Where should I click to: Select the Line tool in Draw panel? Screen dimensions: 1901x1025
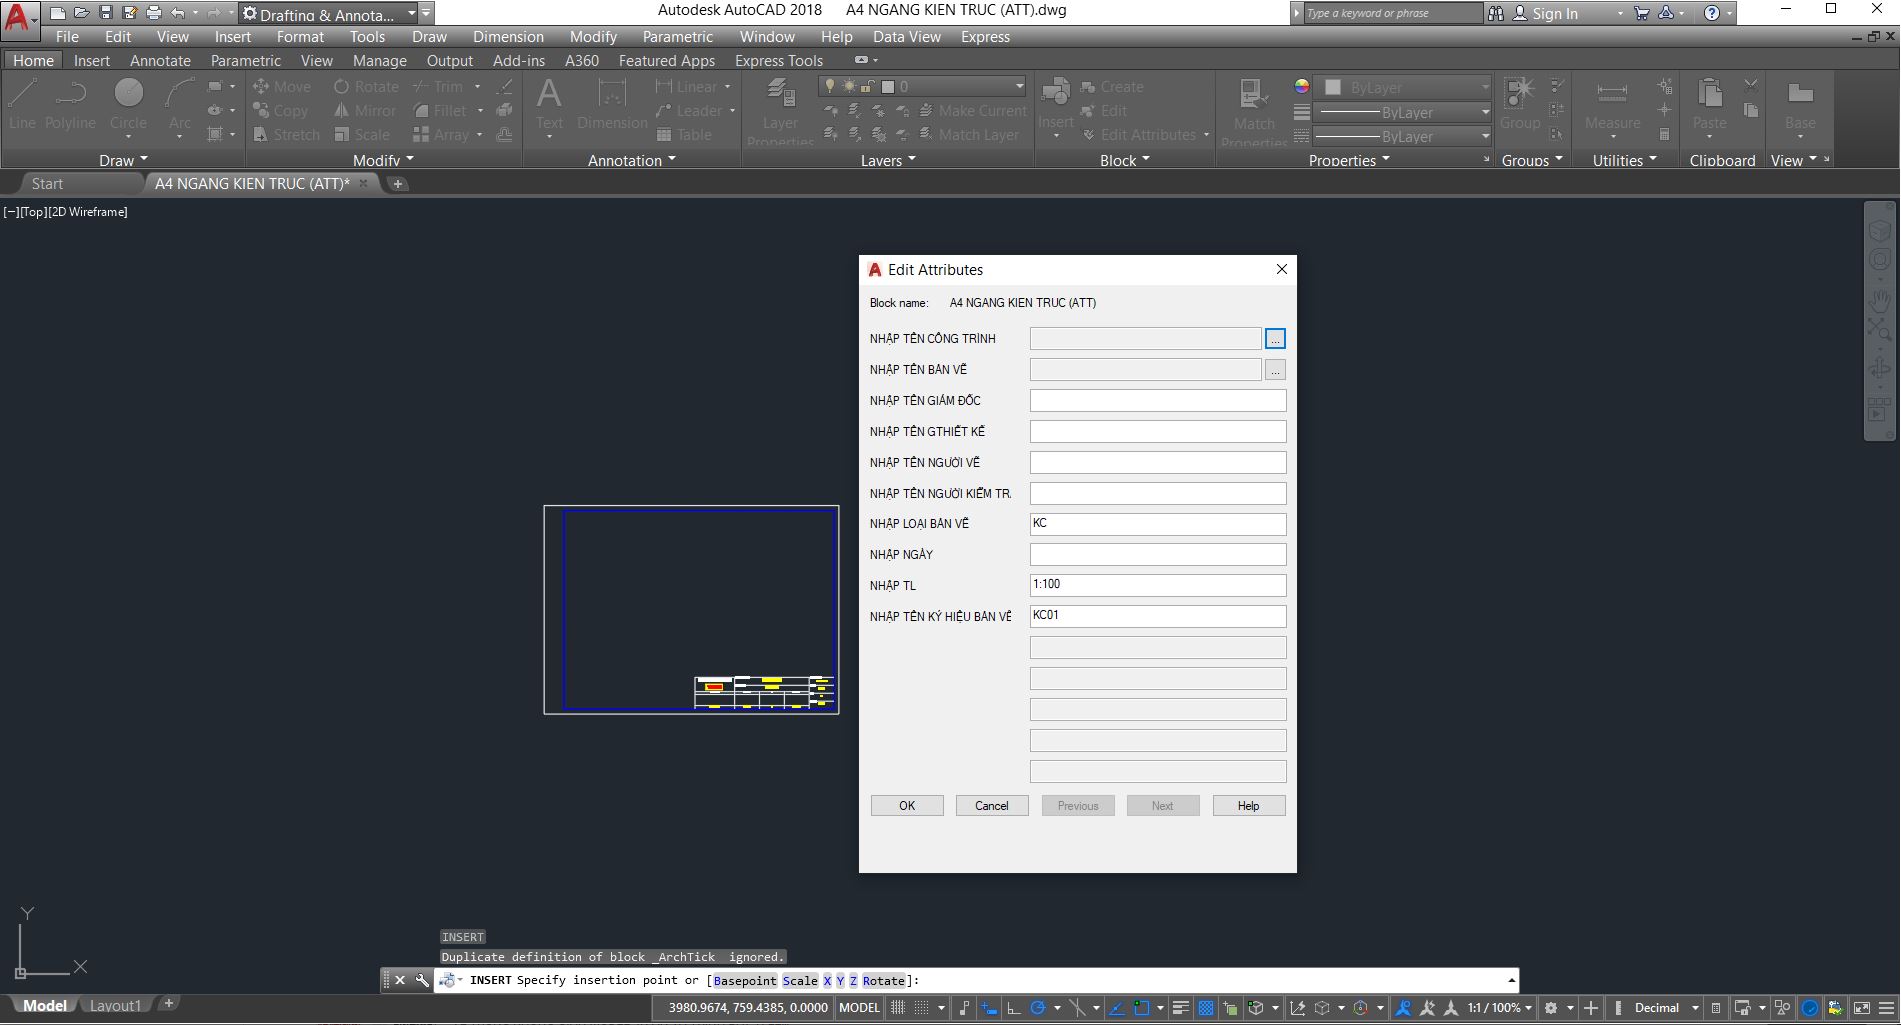pyautogui.click(x=22, y=104)
